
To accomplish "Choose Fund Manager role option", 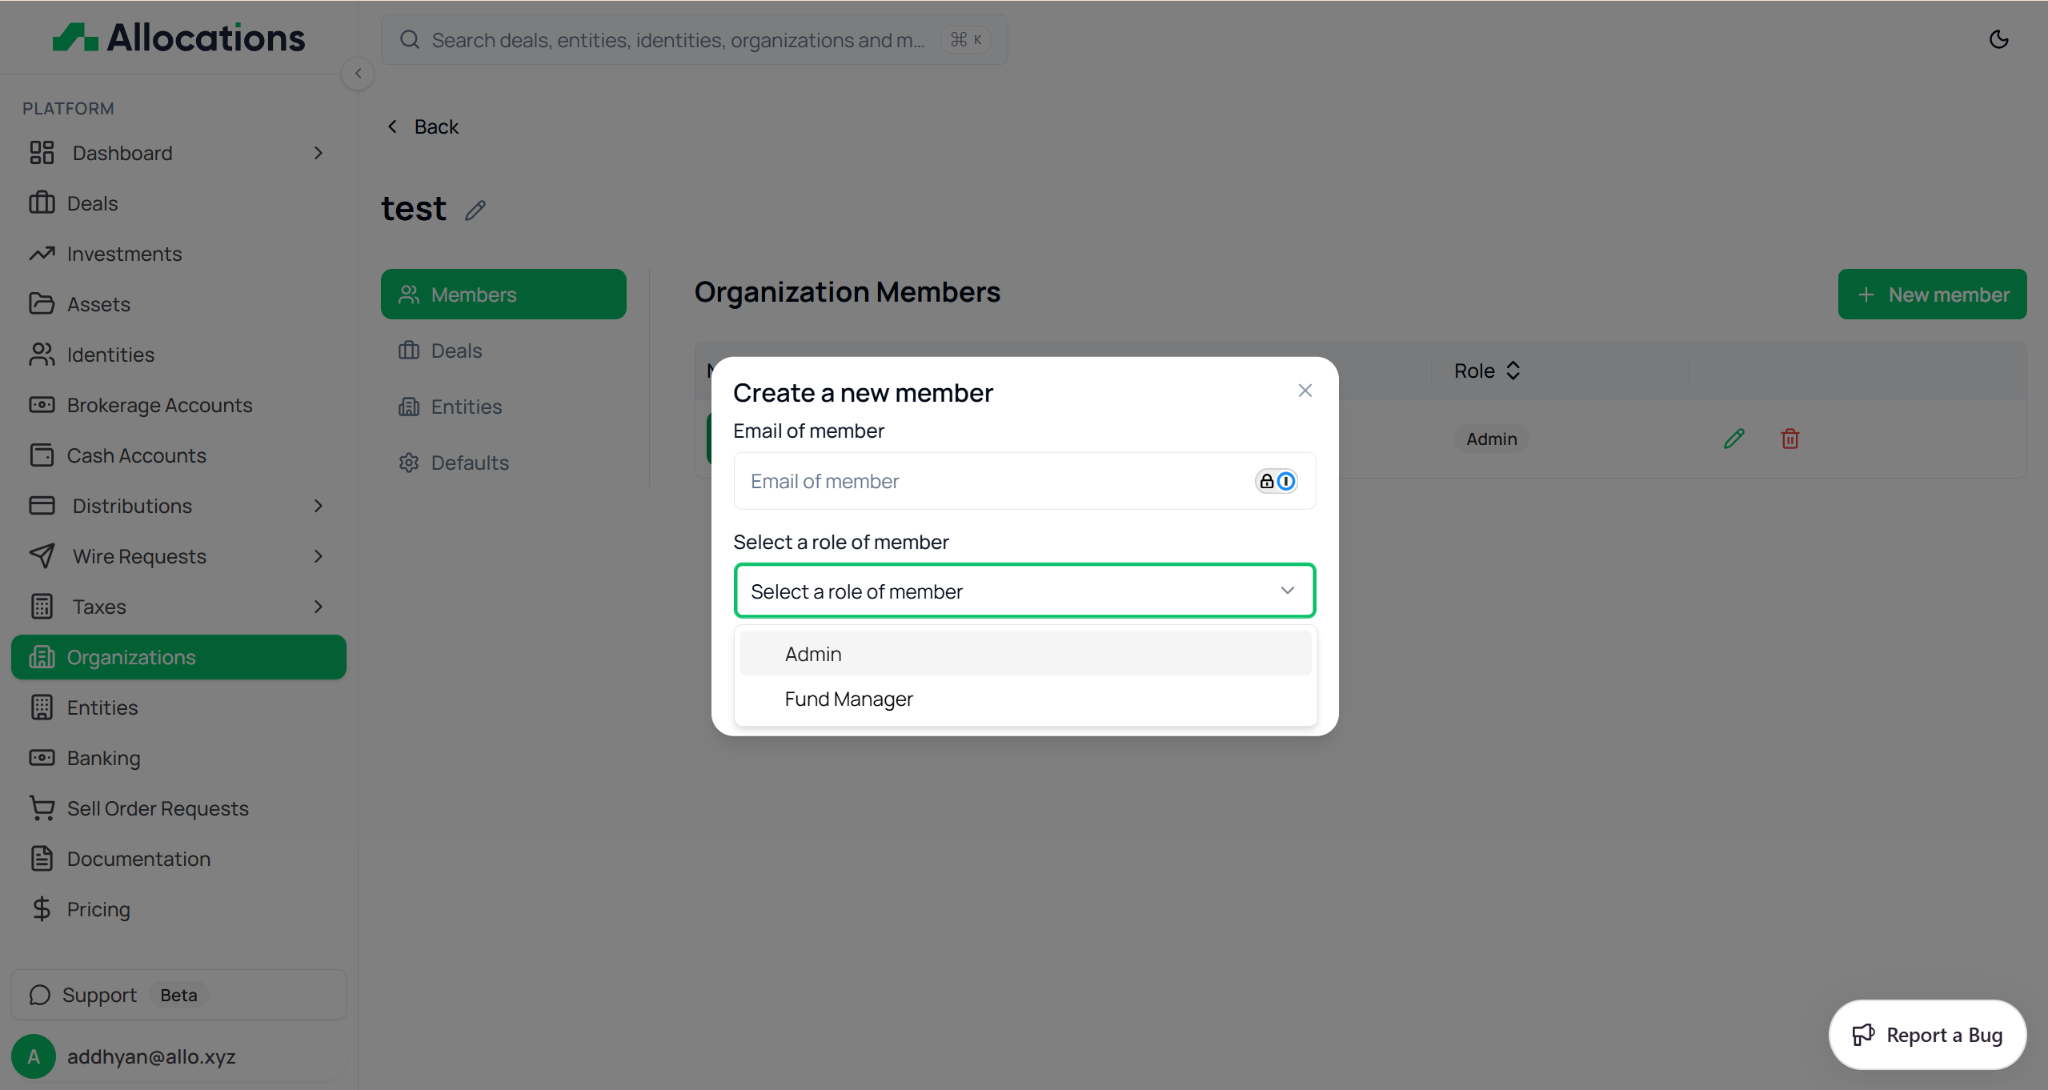I will click(x=848, y=699).
